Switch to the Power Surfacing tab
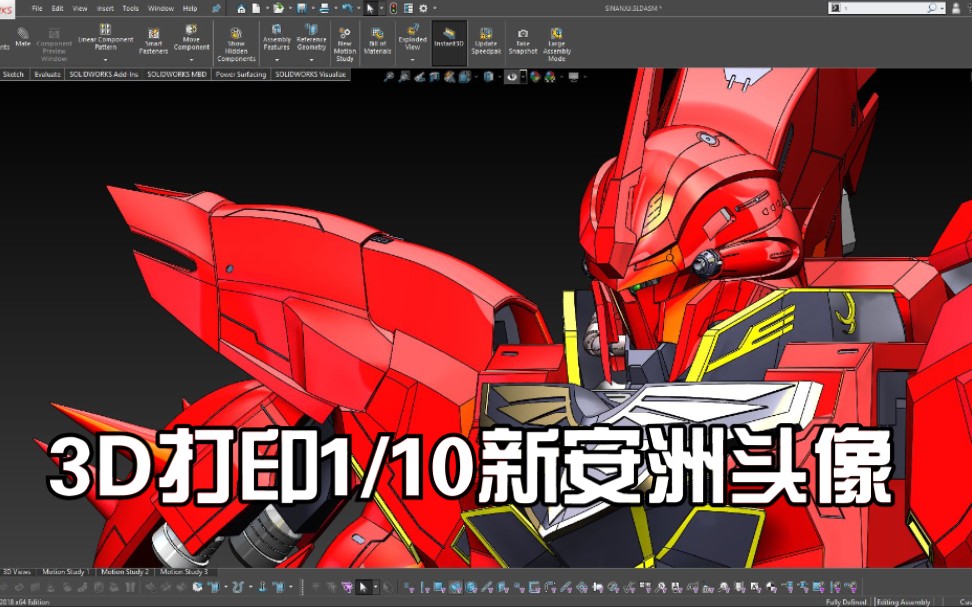Viewport: 972px width, 607px height. click(x=241, y=74)
